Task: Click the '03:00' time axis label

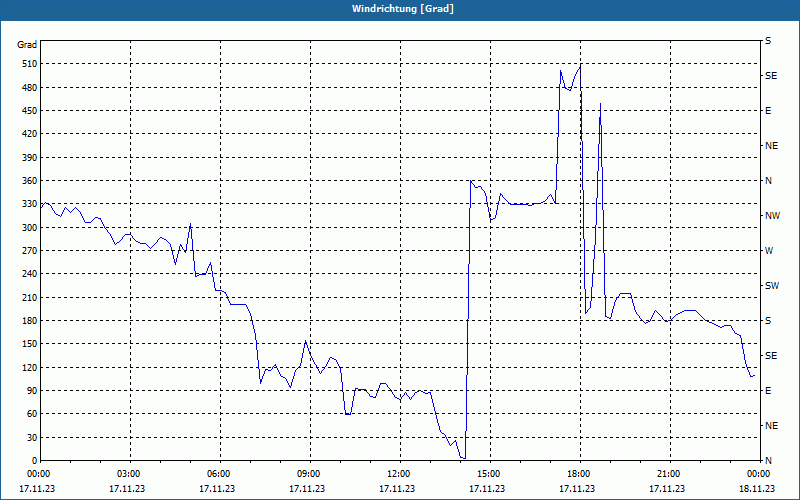Action: (131, 474)
